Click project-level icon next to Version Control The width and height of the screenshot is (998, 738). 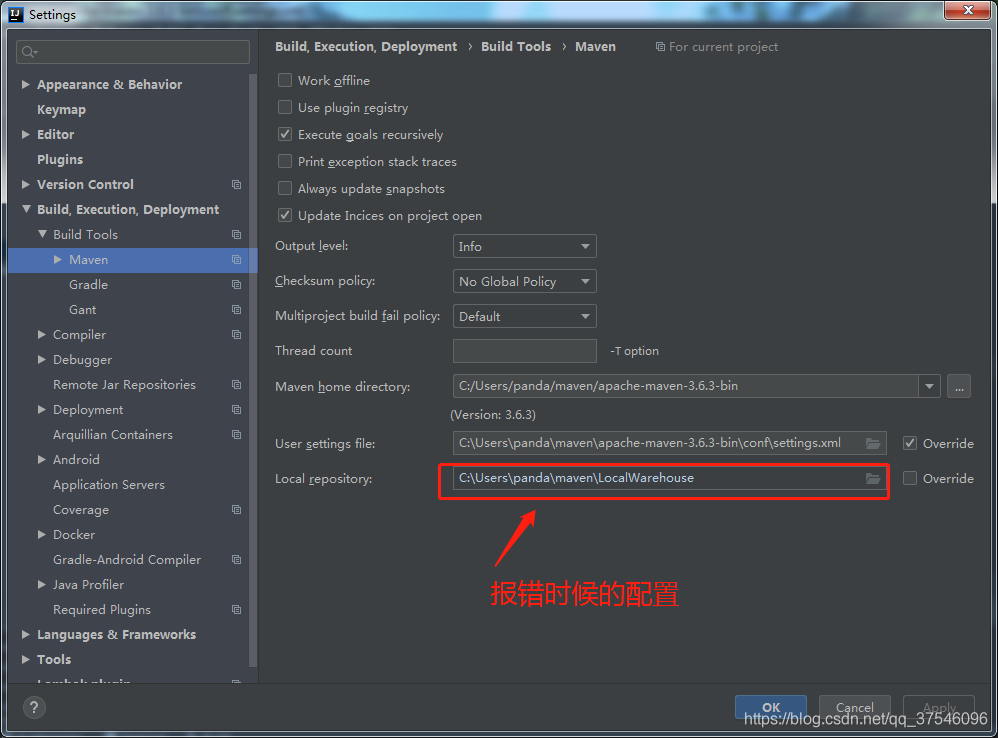[x=237, y=184]
